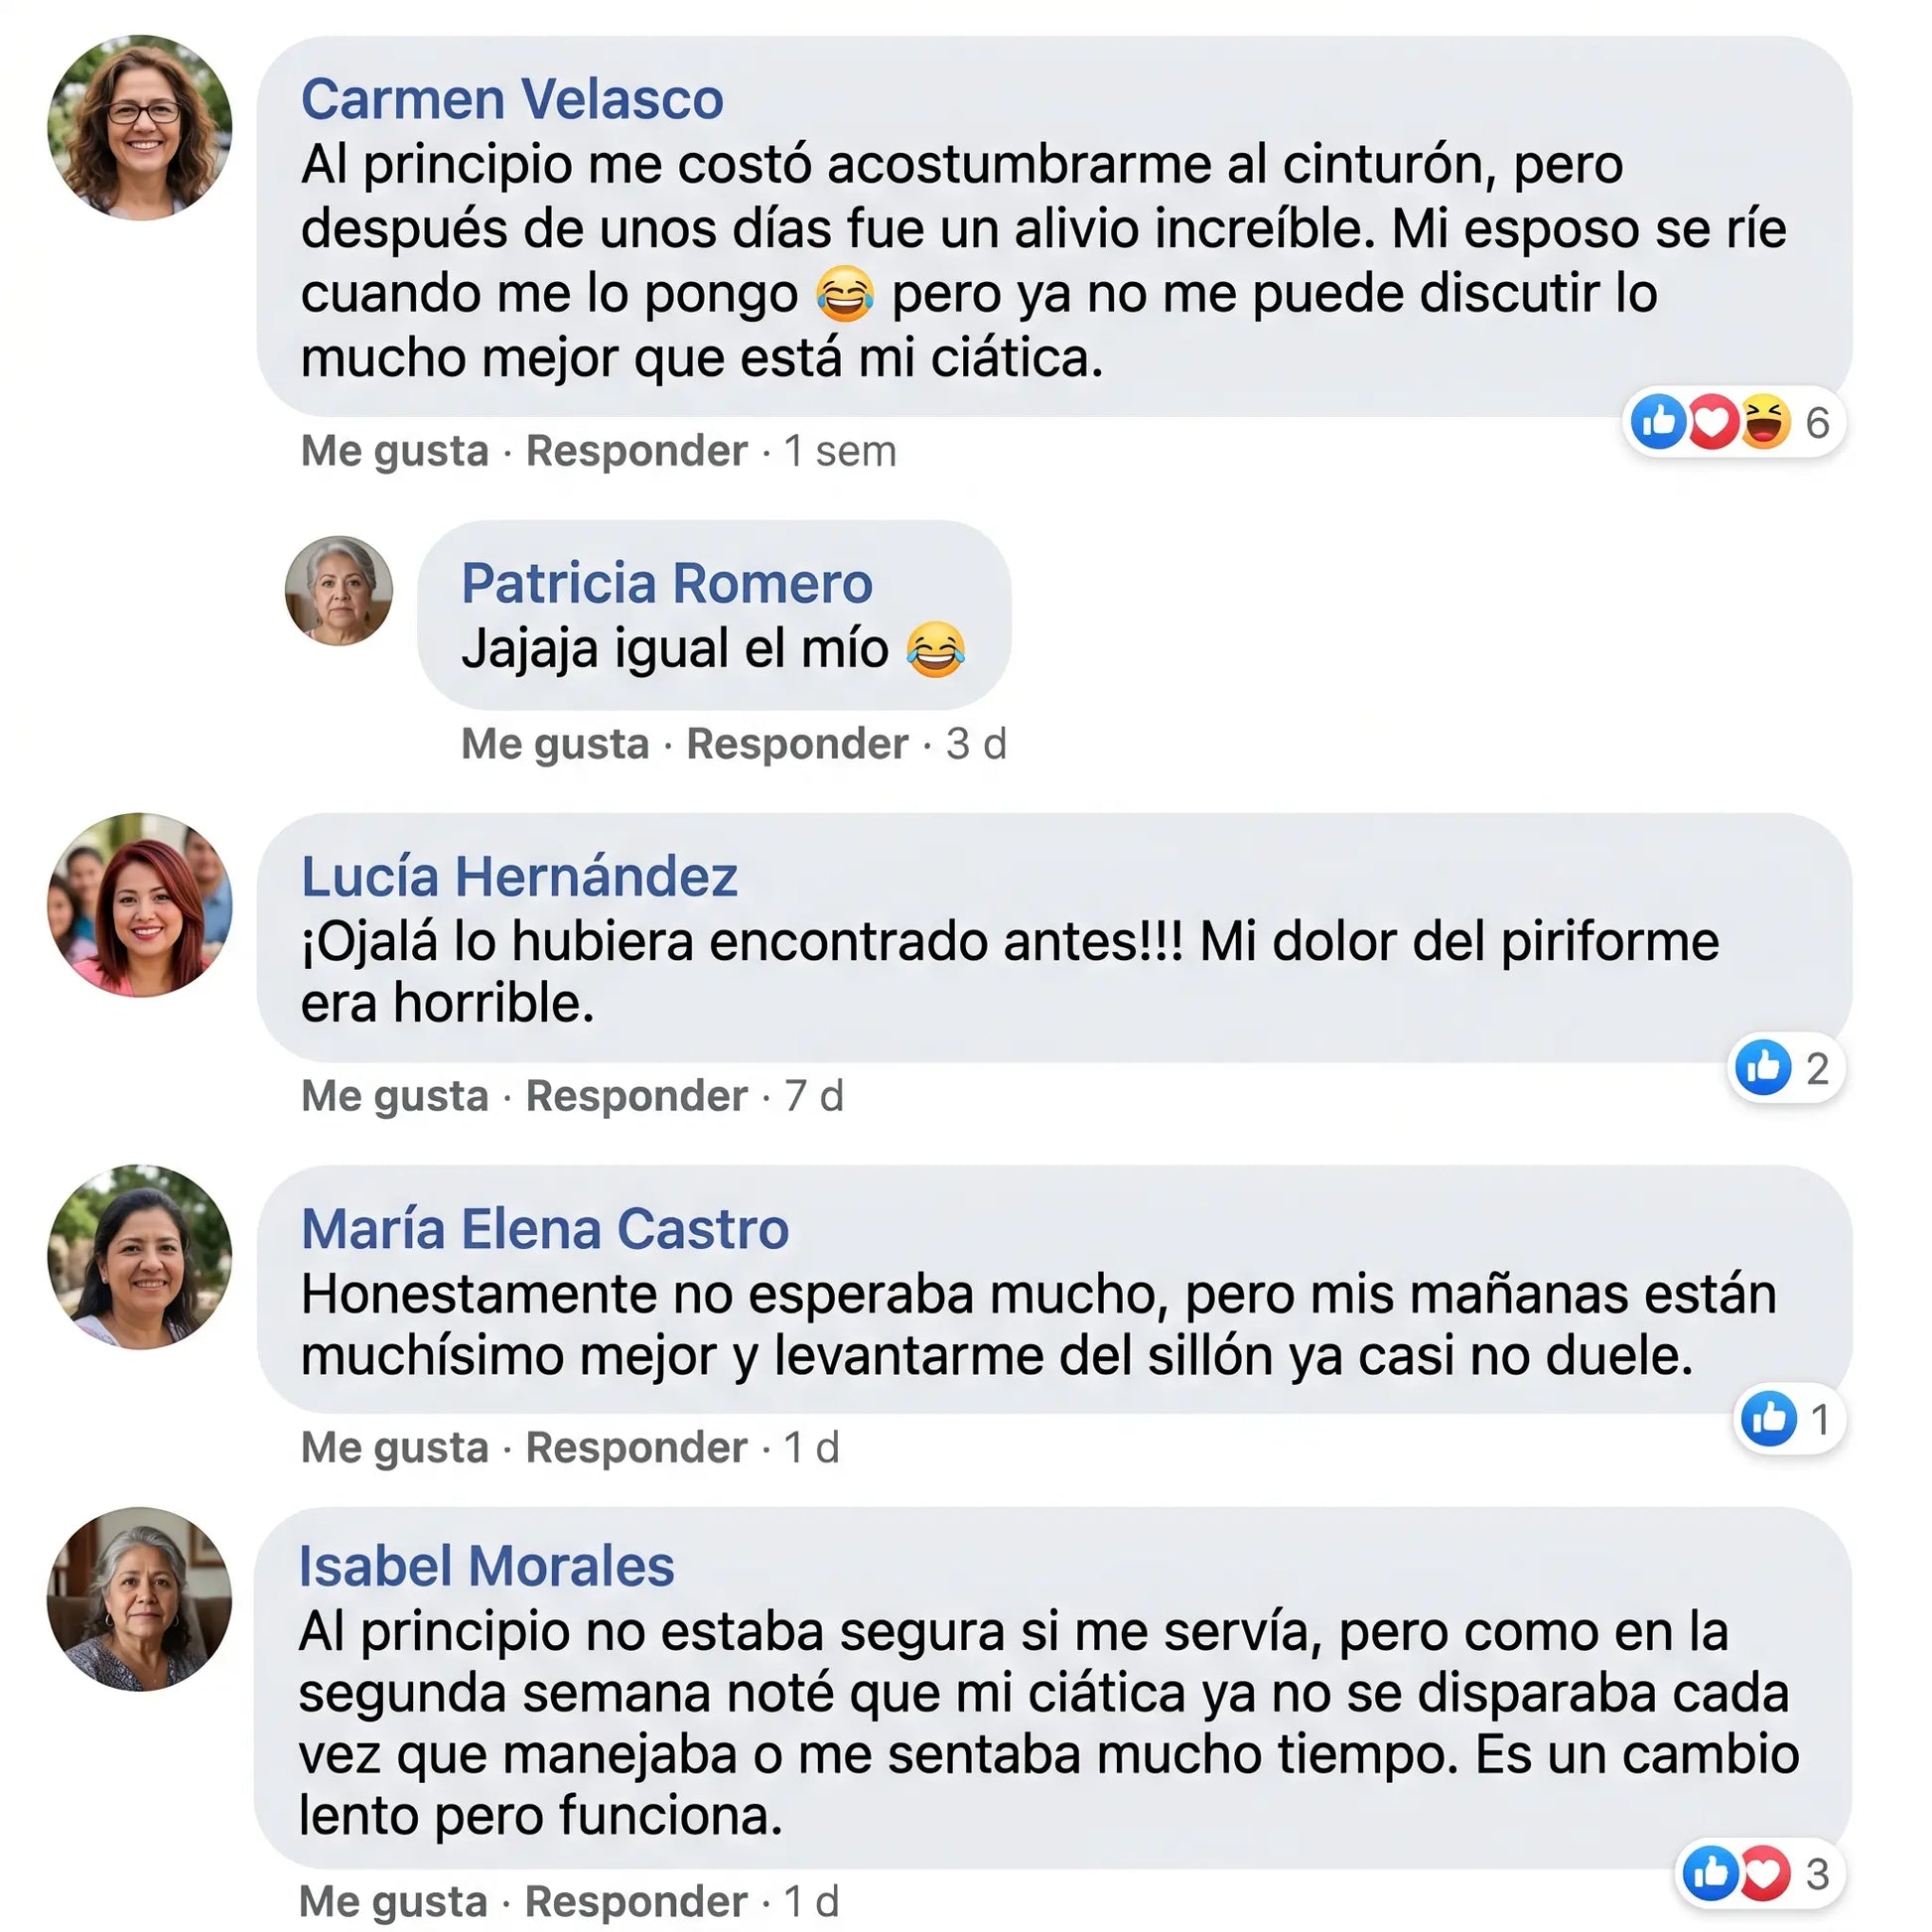The image size is (1932, 1932).
Task: Click Me gusta under Lucía Hernández's comment
Action: tap(395, 1096)
